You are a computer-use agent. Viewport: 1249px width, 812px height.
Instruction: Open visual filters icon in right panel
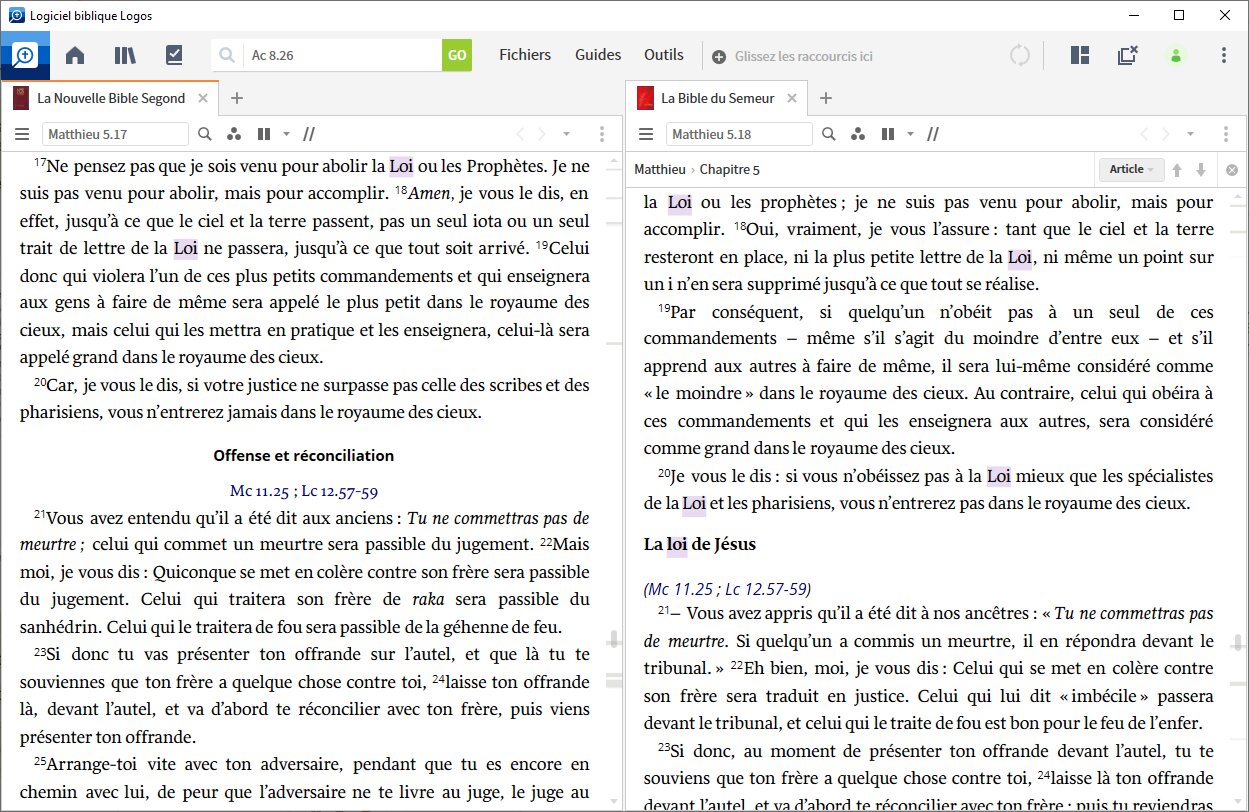(x=858, y=134)
